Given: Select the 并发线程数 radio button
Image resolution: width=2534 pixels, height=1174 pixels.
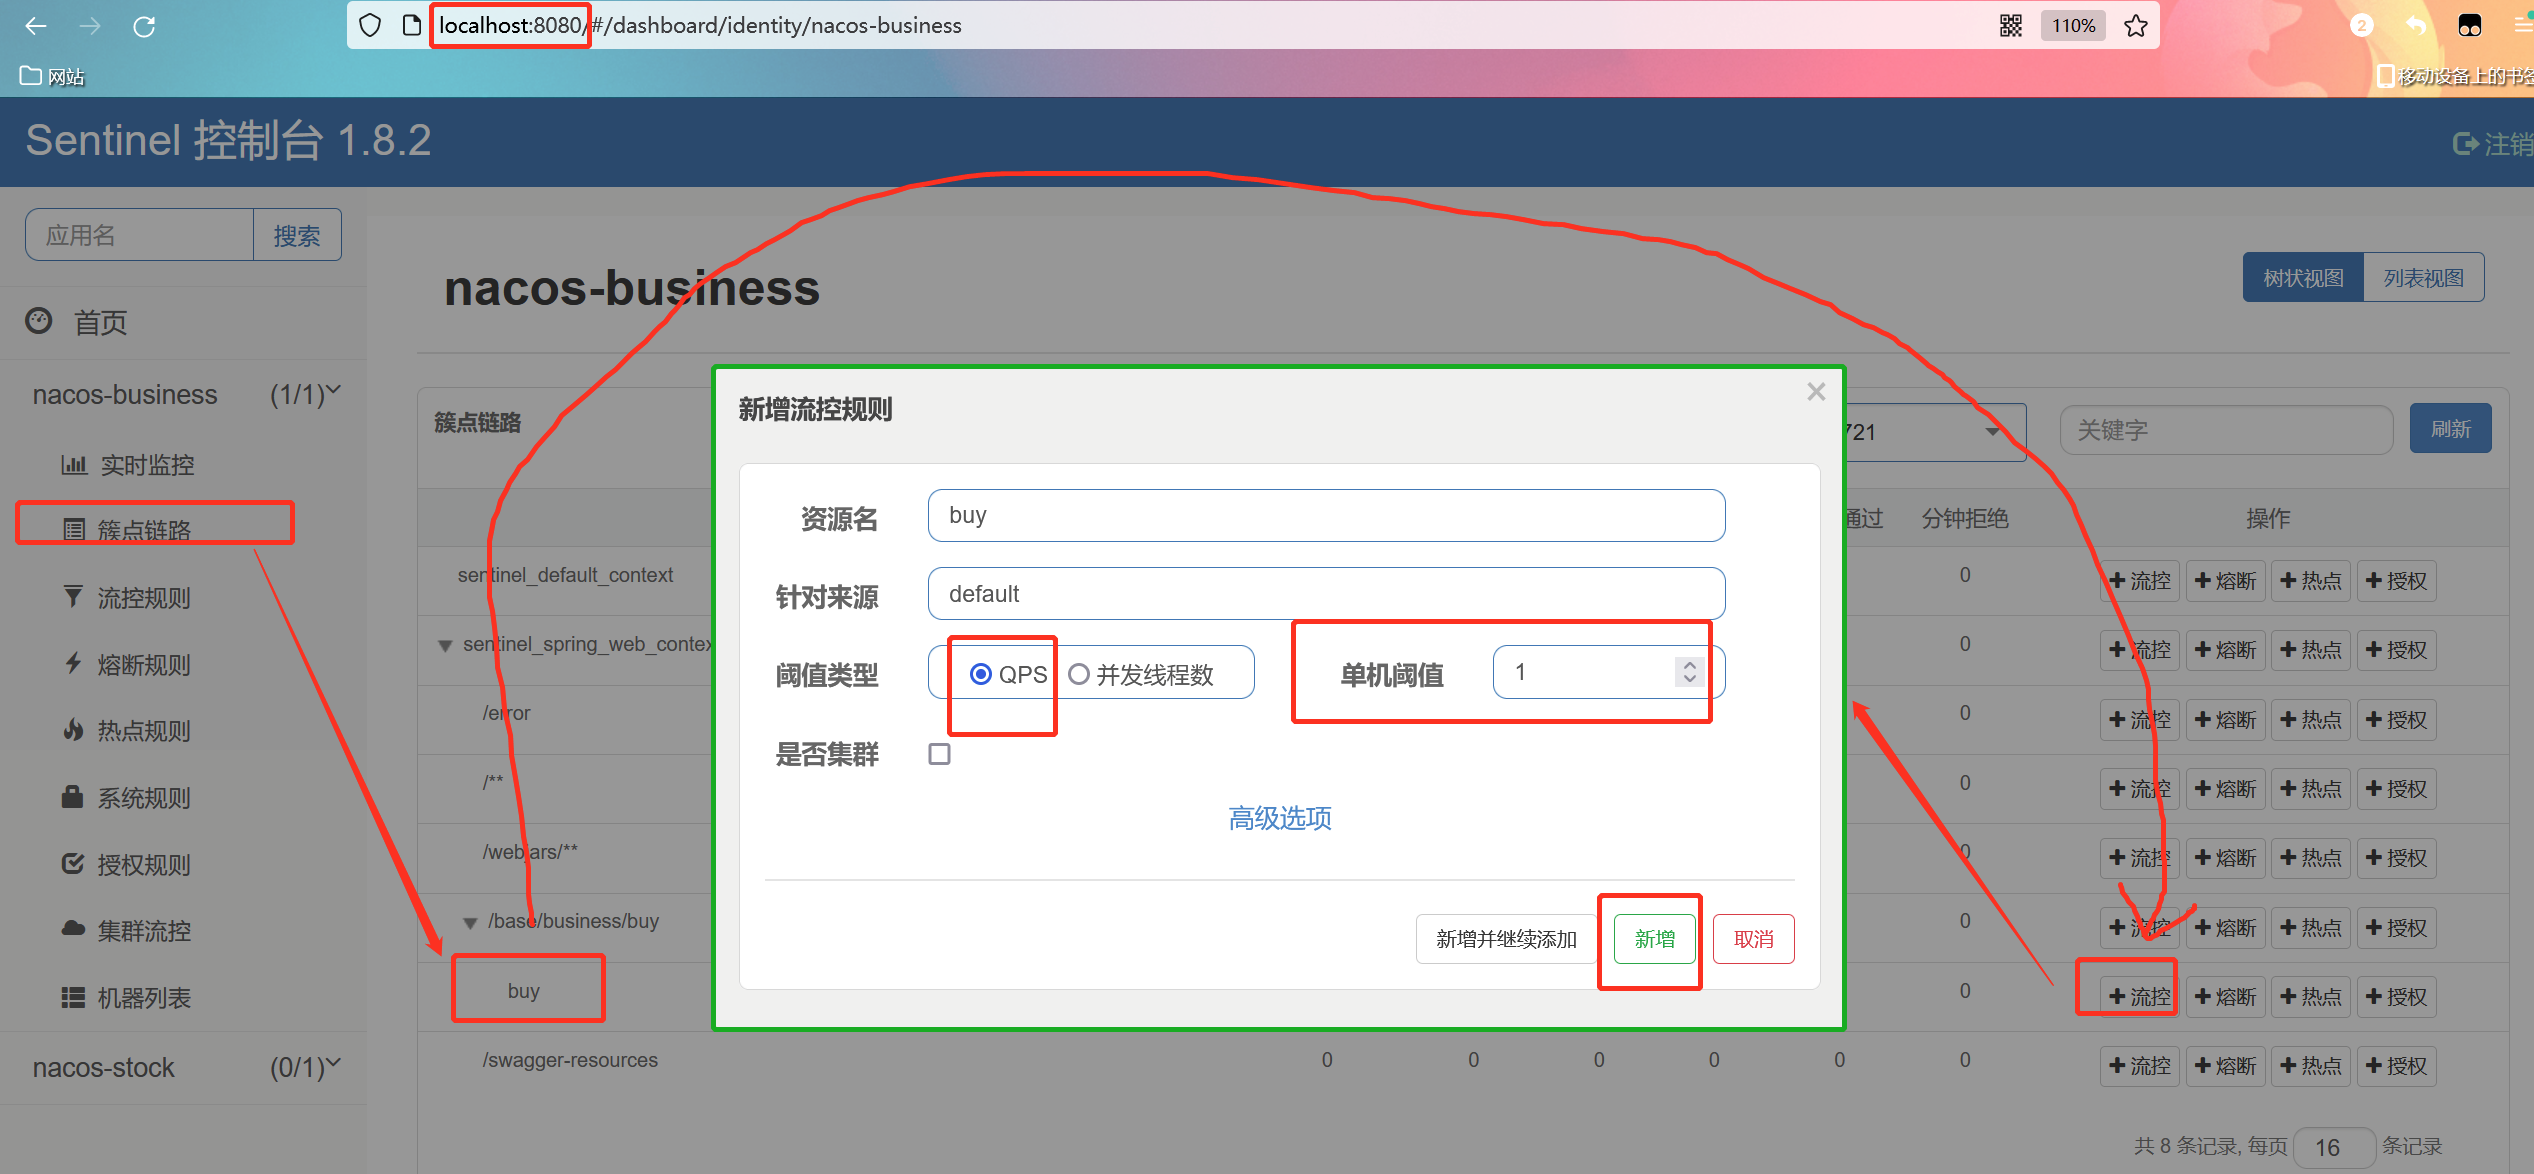Looking at the screenshot, I should (x=1078, y=674).
